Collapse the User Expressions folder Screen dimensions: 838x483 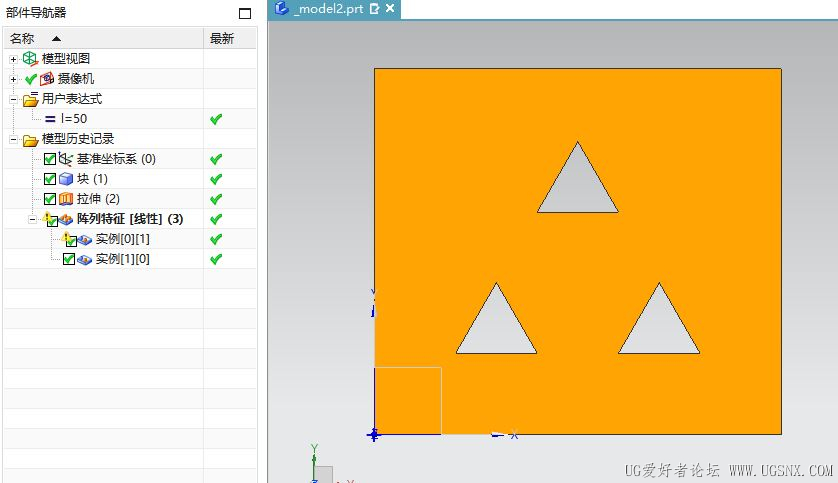point(13,99)
